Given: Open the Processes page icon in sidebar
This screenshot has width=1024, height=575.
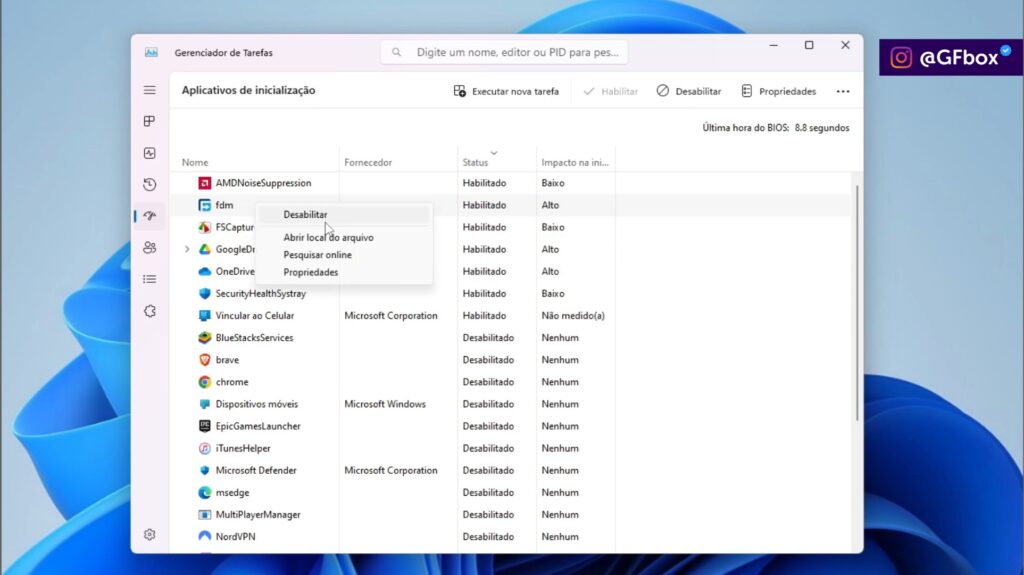Looking at the screenshot, I should click(150, 122).
